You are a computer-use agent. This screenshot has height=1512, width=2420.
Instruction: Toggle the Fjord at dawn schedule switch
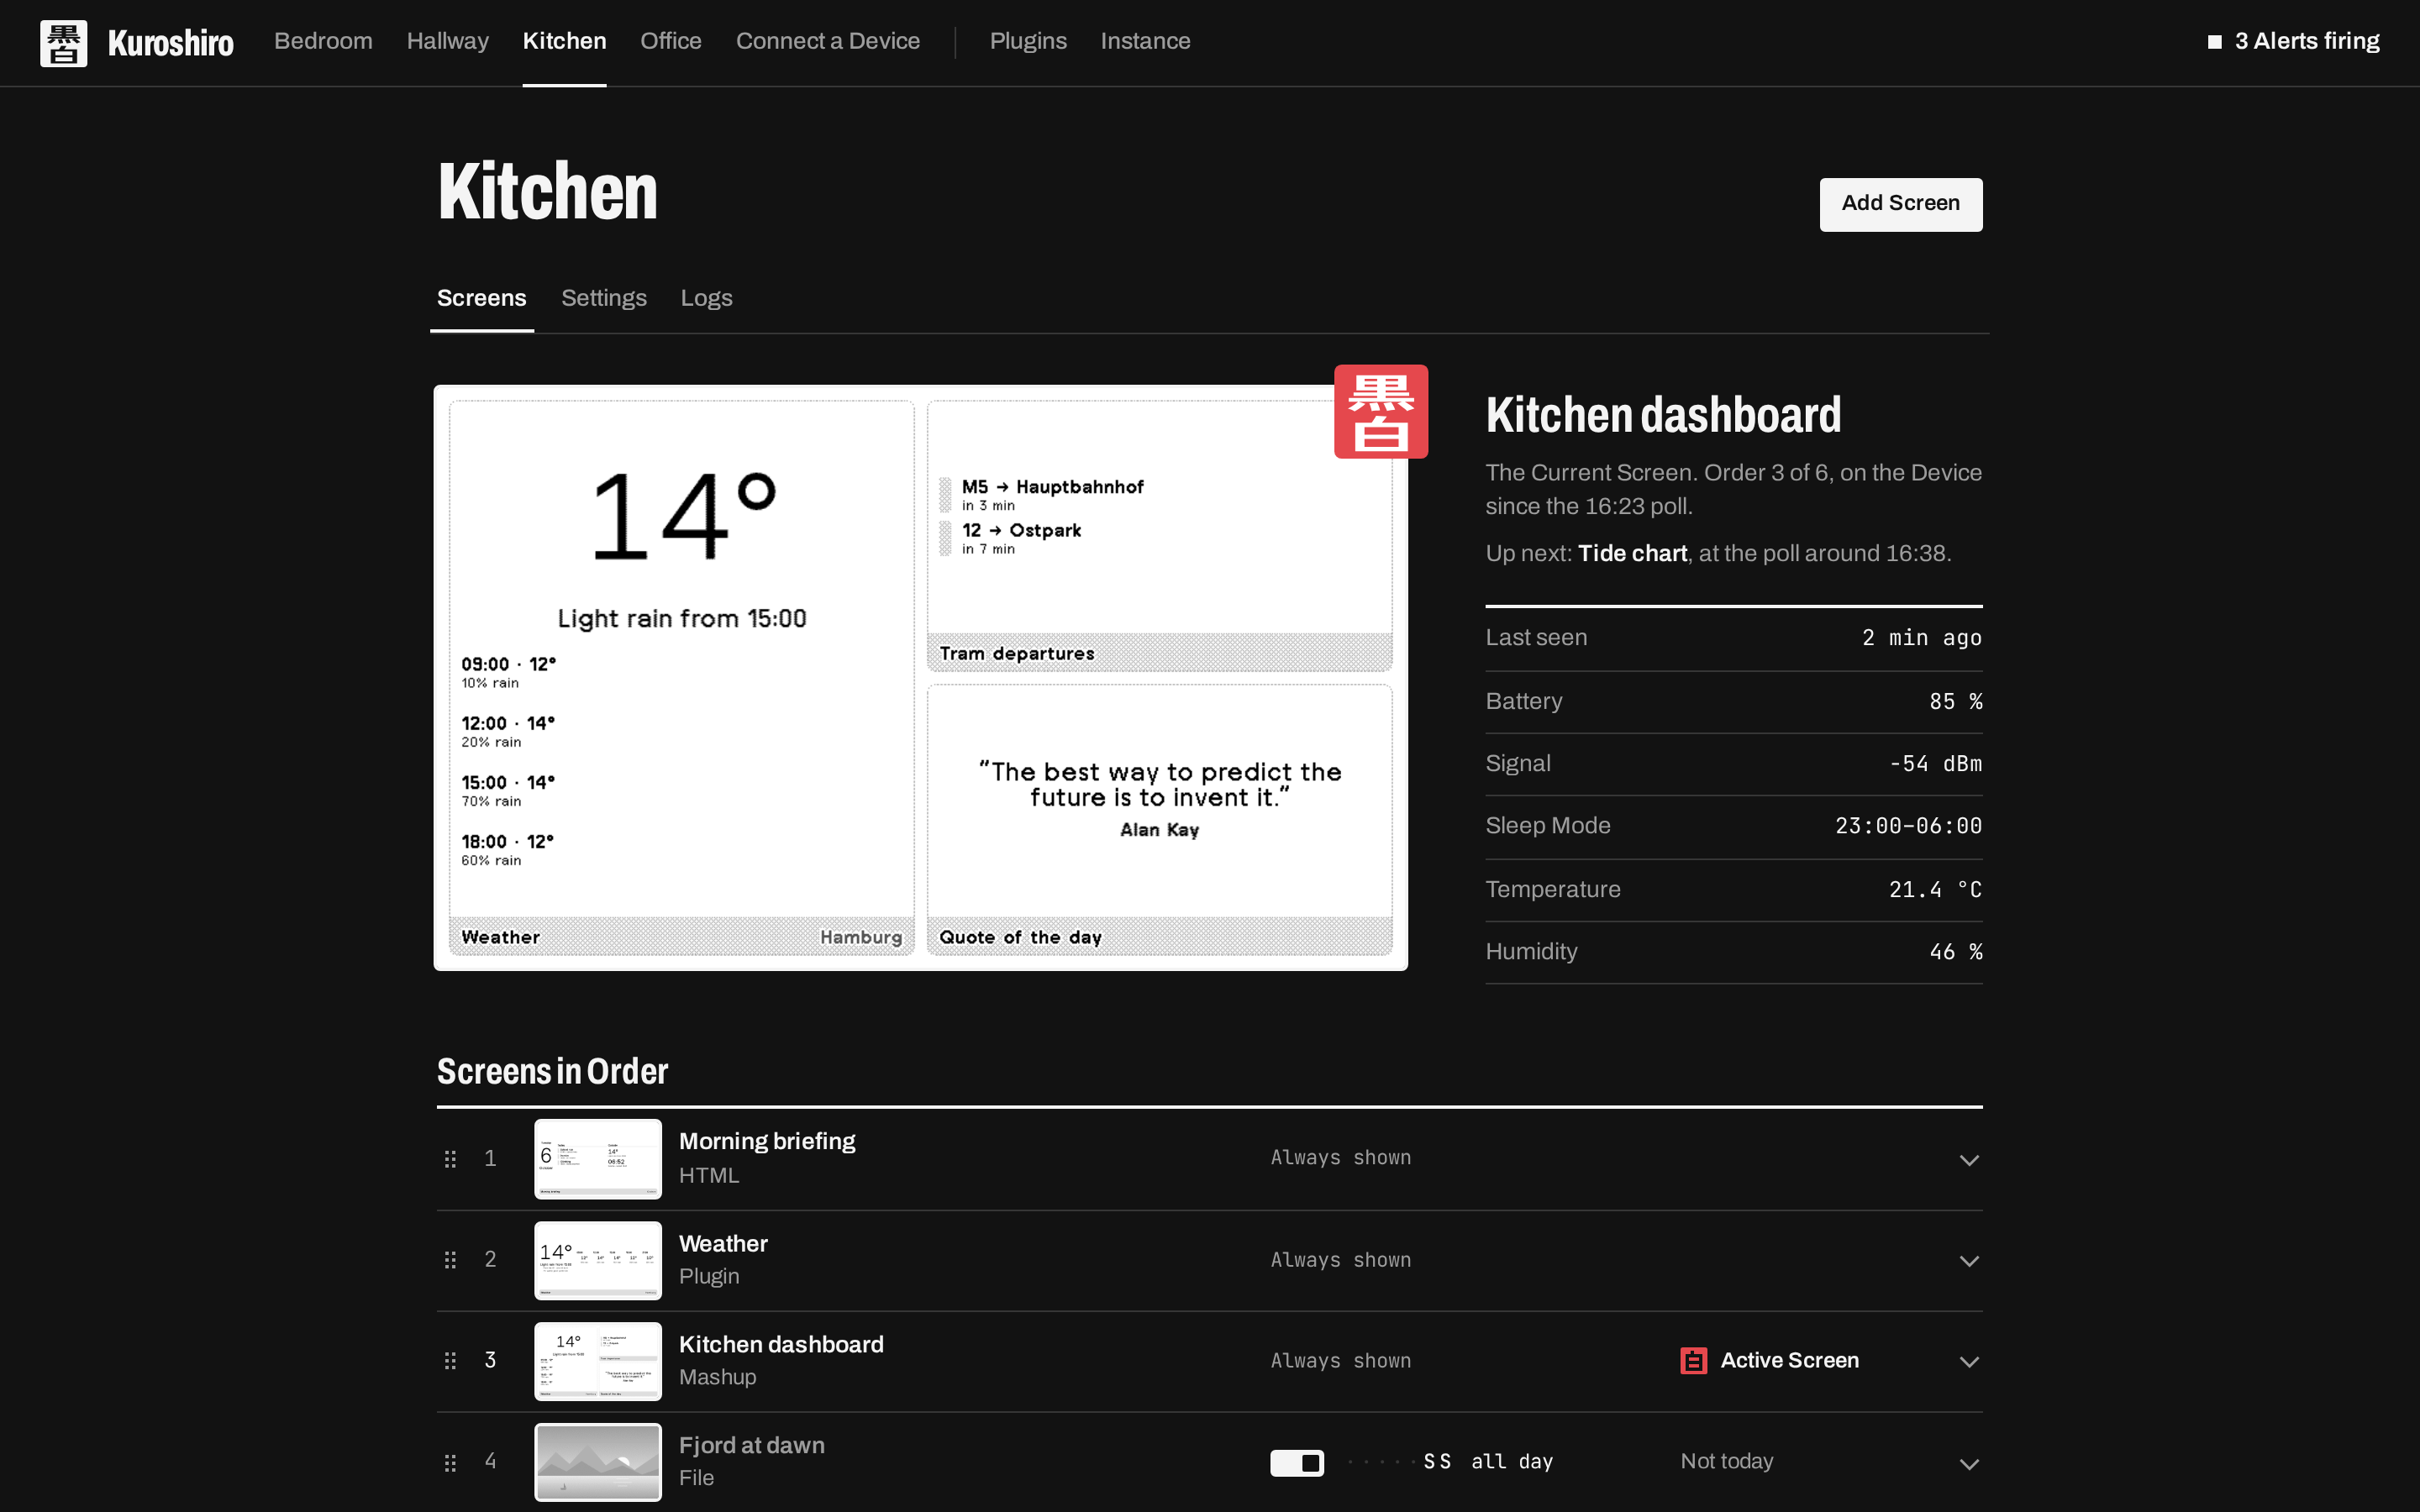[1297, 1463]
